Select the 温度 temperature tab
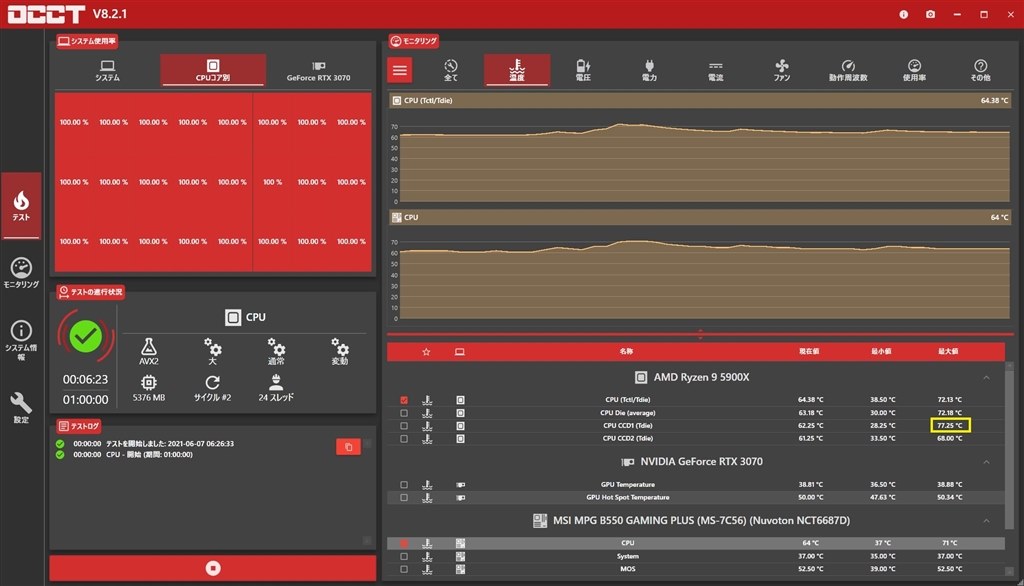The height and width of the screenshot is (586, 1024). pyautogui.click(x=517, y=71)
